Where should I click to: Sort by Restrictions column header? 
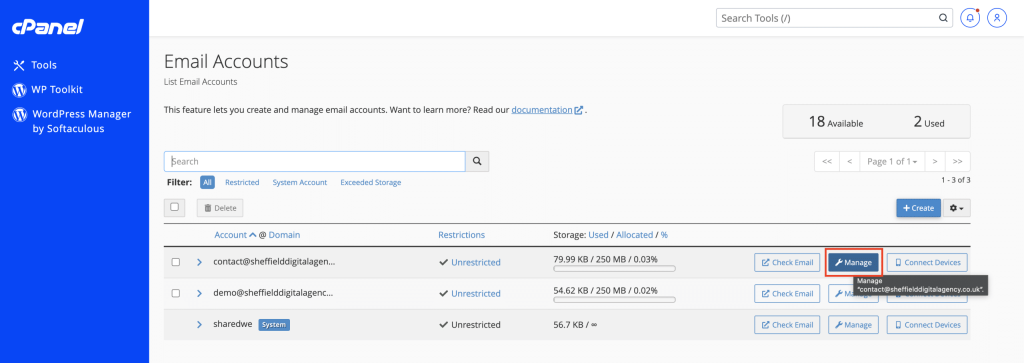click(462, 235)
